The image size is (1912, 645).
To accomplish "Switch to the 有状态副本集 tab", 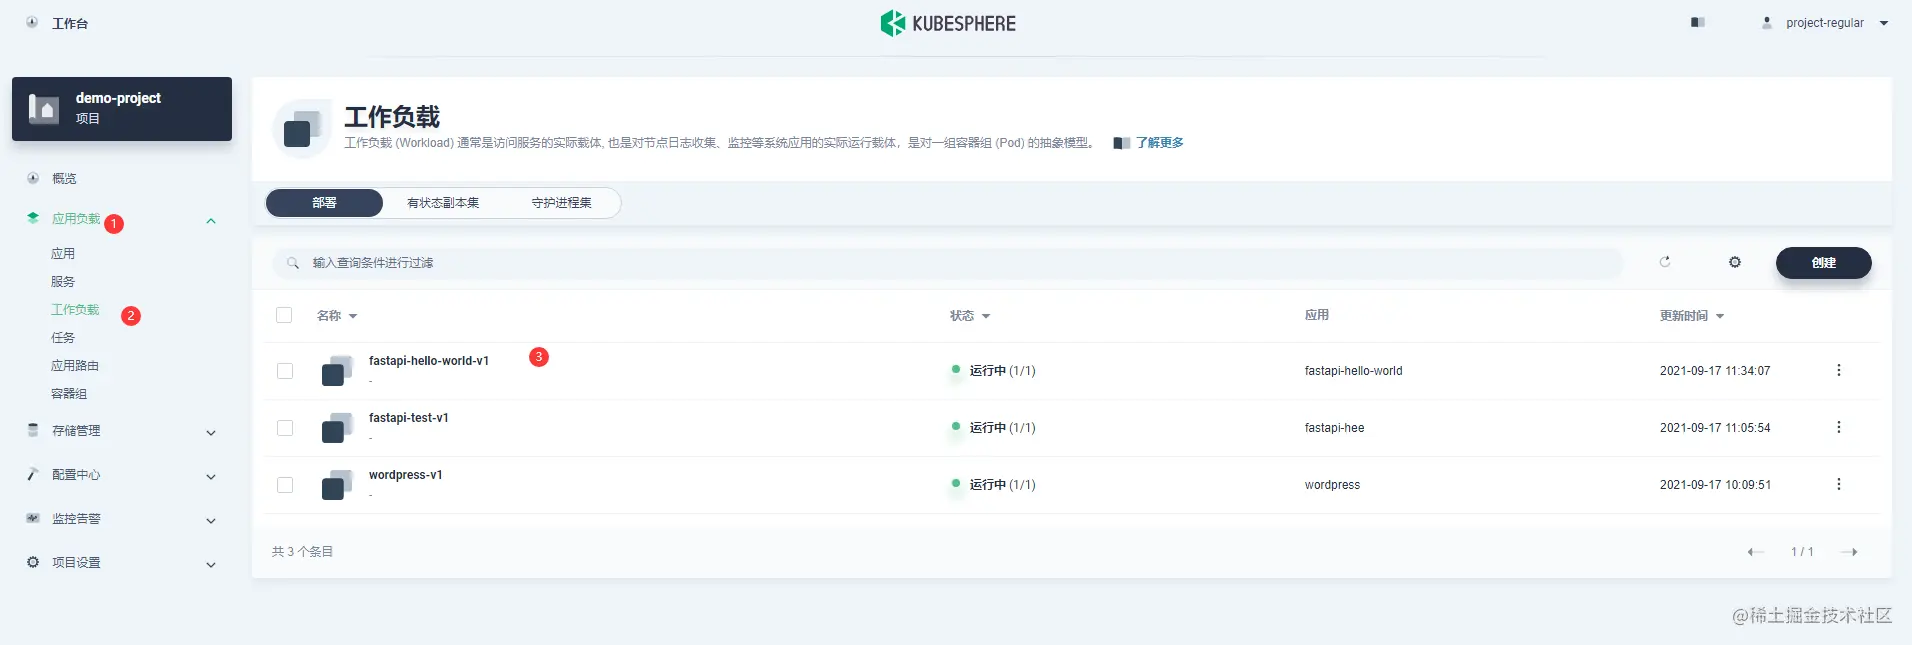I will tap(443, 203).
